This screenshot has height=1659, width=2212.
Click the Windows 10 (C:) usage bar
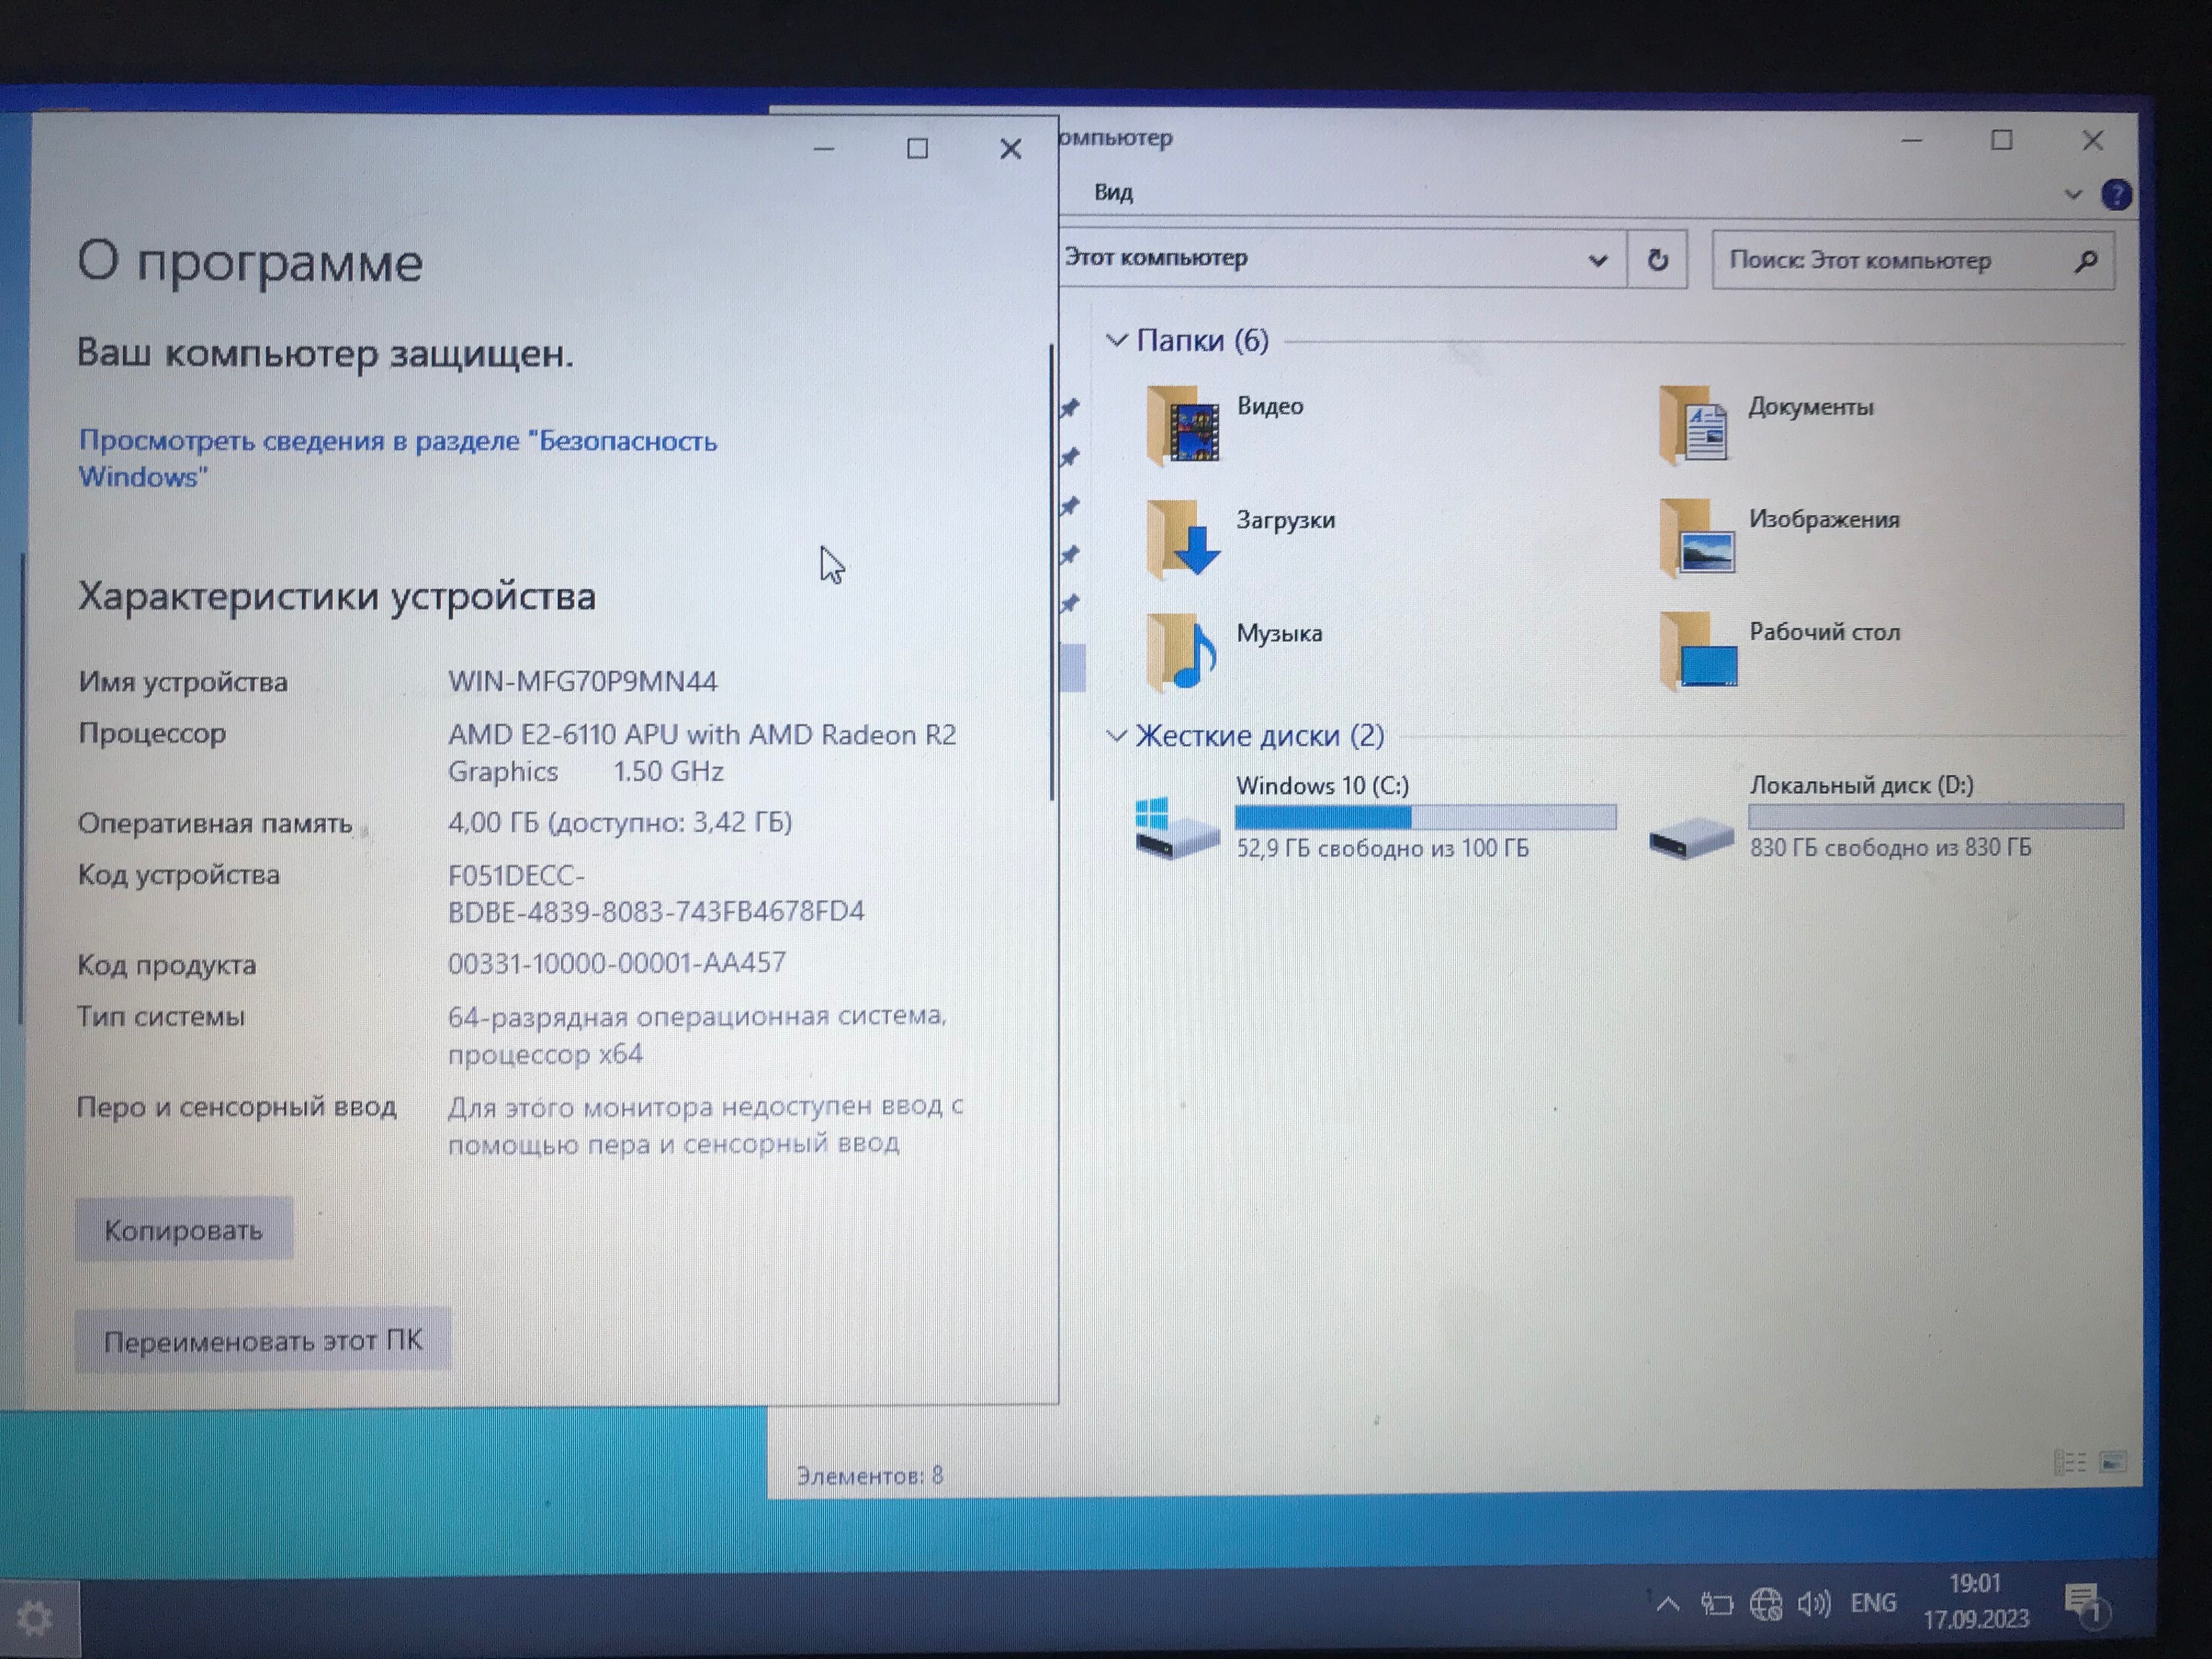(x=1425, y=818)
